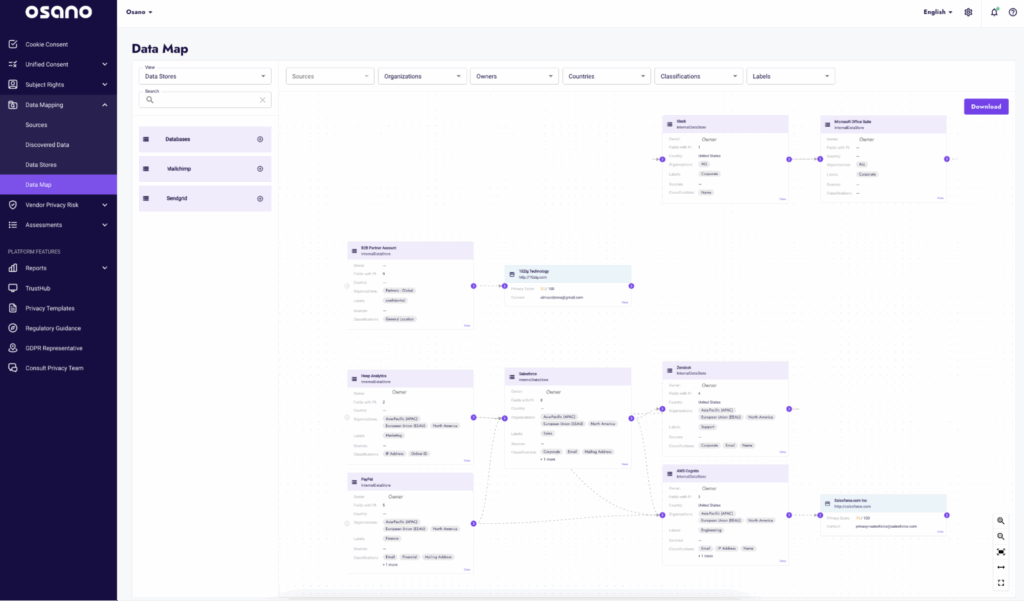Open the Sources filter dropdown

330,76
